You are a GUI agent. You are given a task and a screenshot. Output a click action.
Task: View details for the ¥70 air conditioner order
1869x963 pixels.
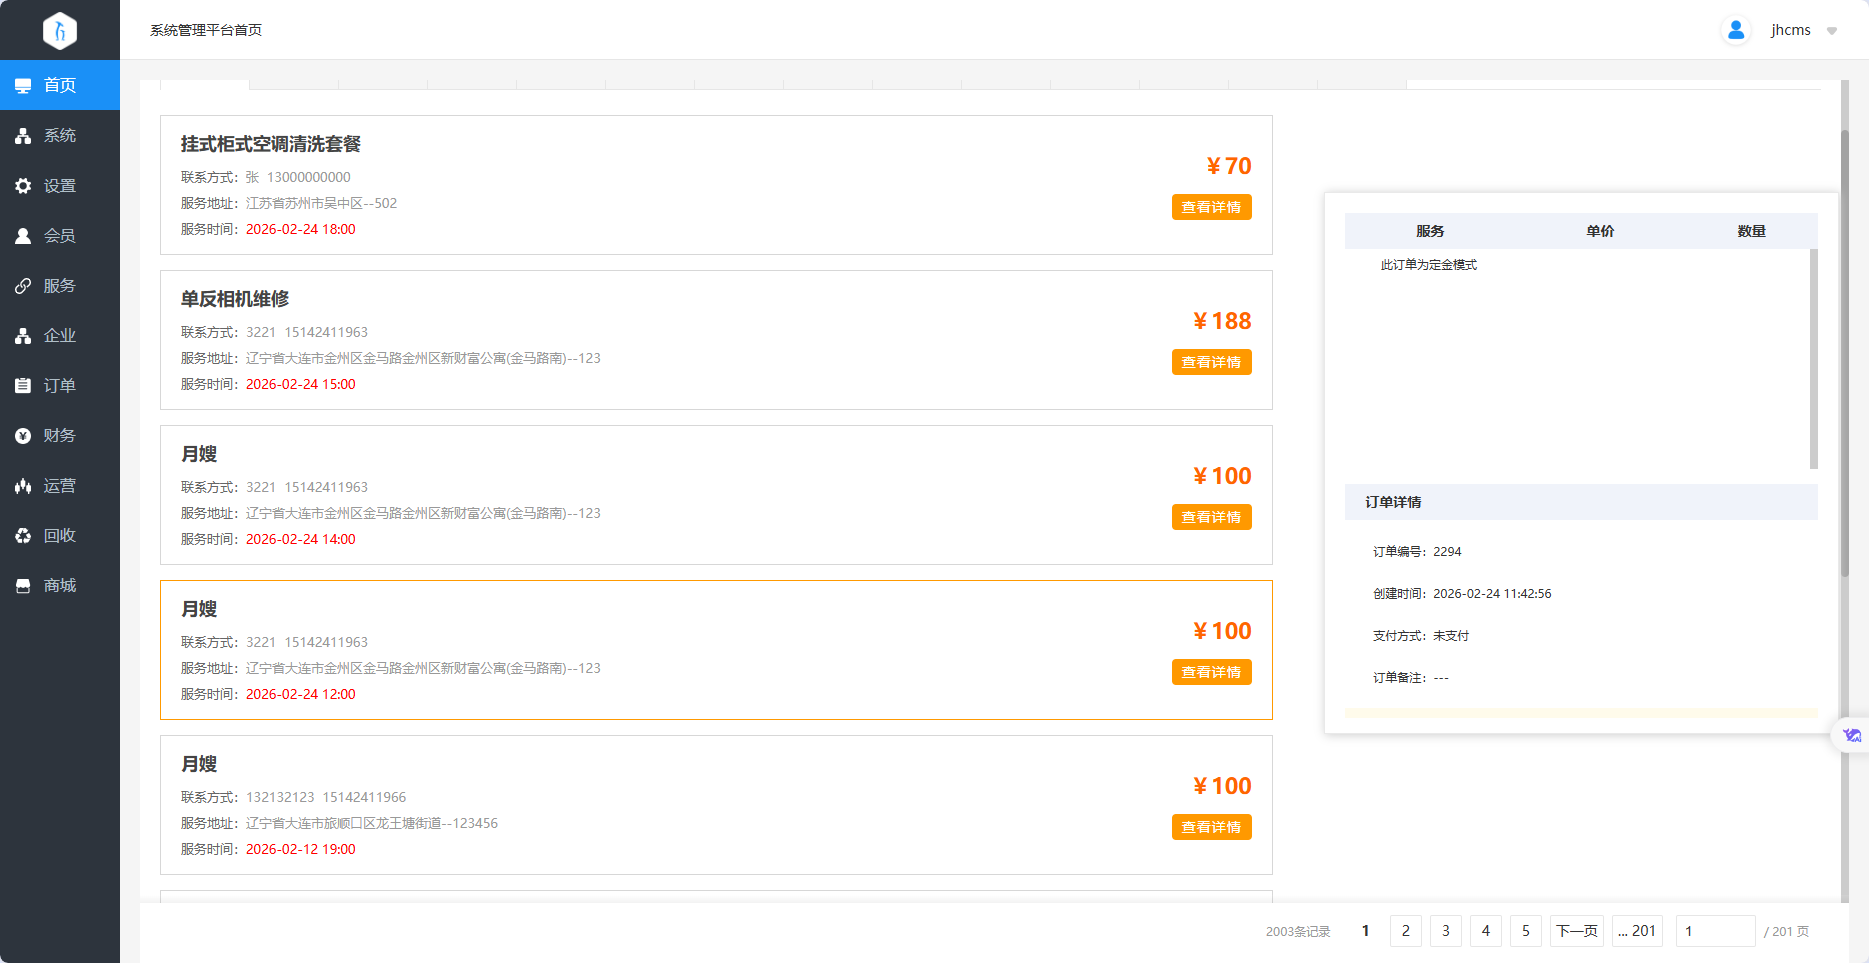1211,207
